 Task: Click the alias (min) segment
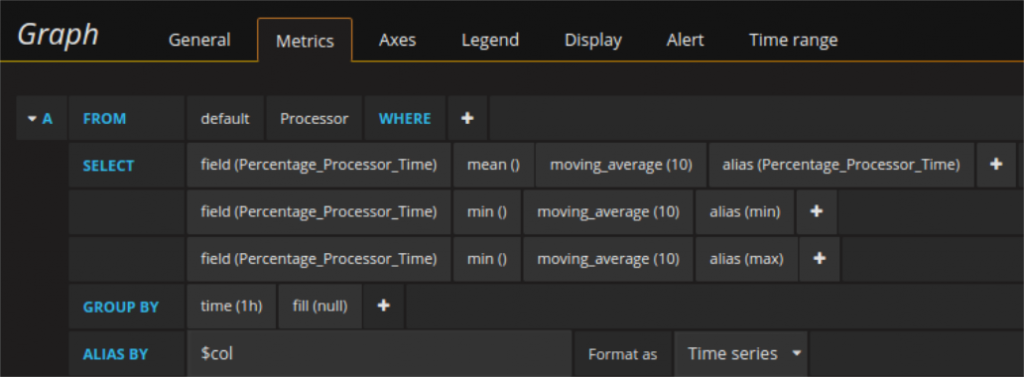point(745,212)
